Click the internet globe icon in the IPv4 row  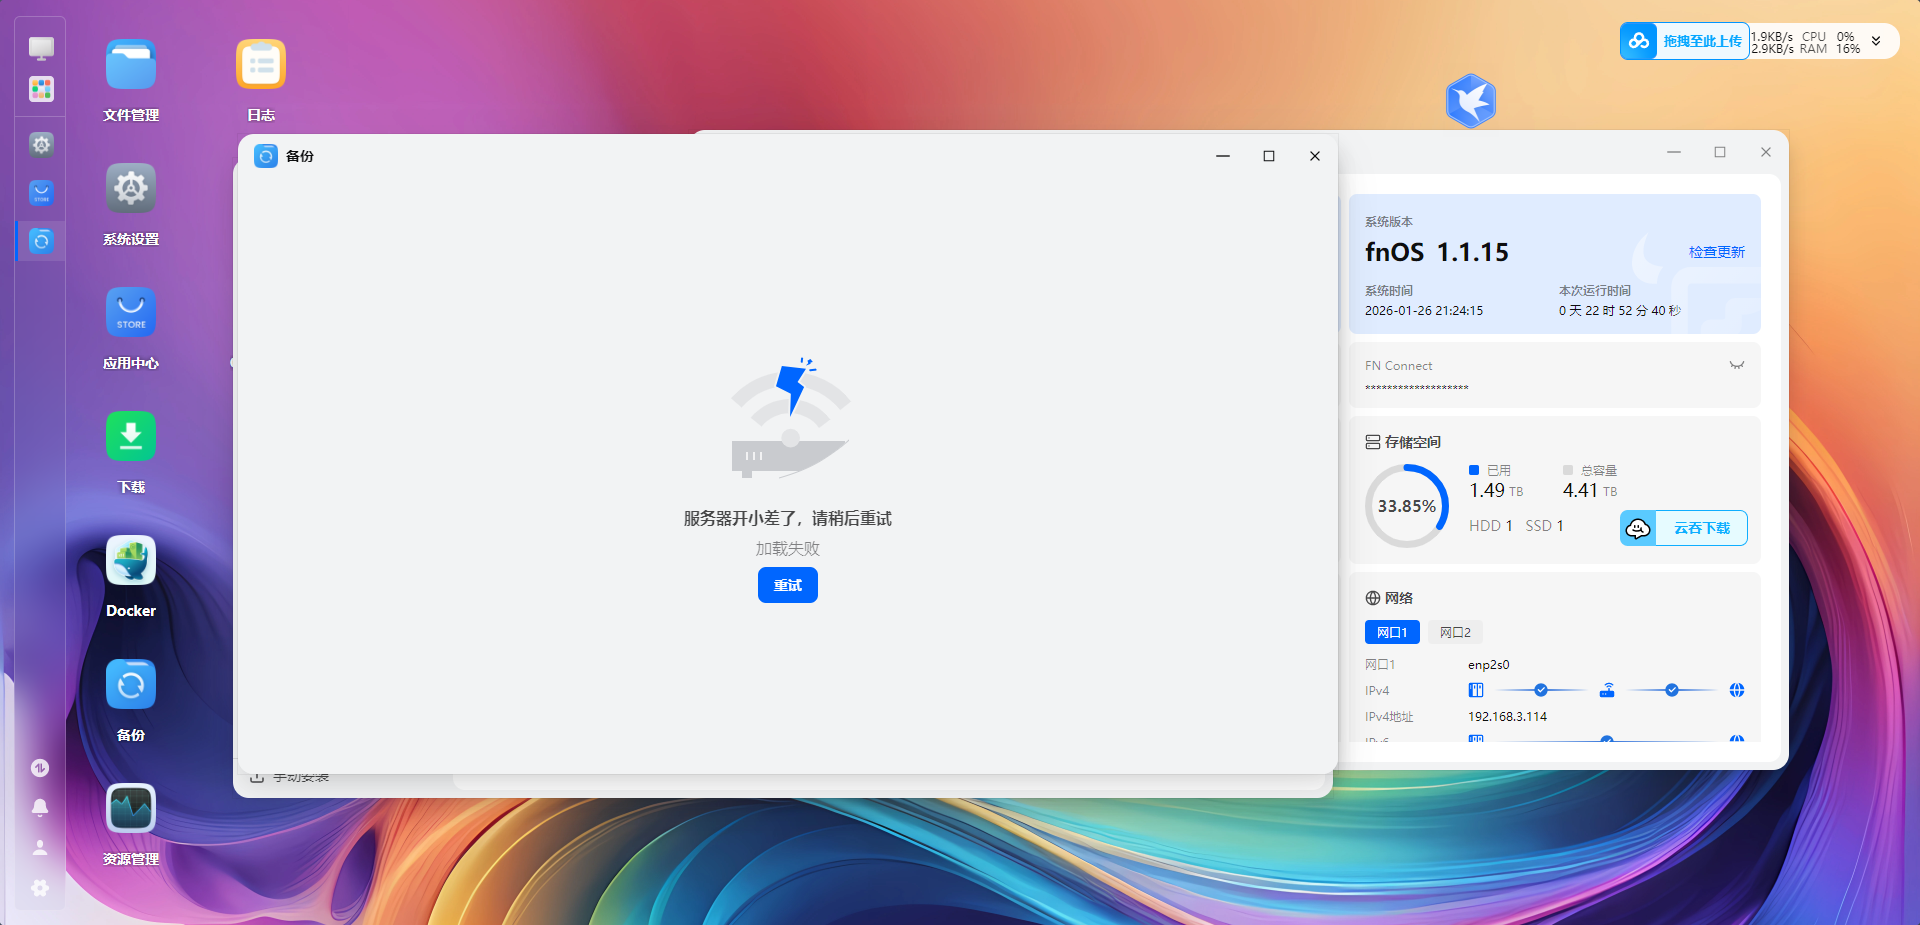click(1737, 690)
